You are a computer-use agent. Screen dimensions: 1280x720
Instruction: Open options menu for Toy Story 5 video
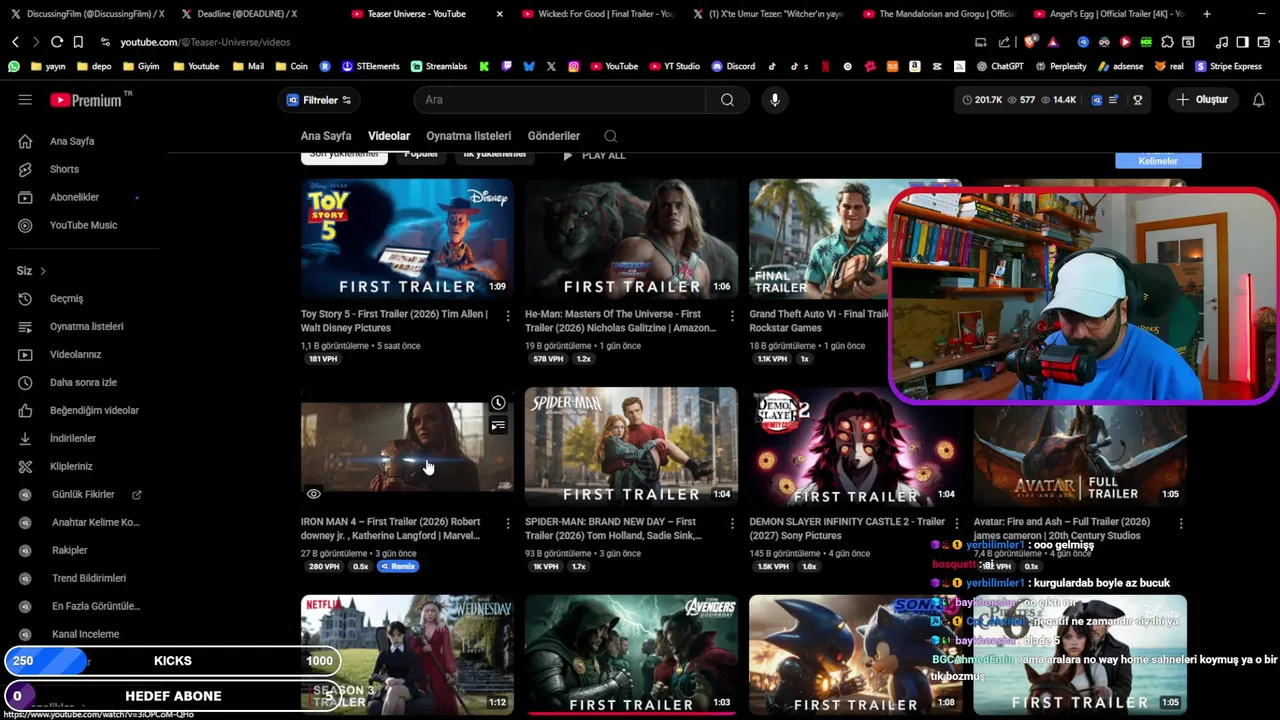click(507, 316)
